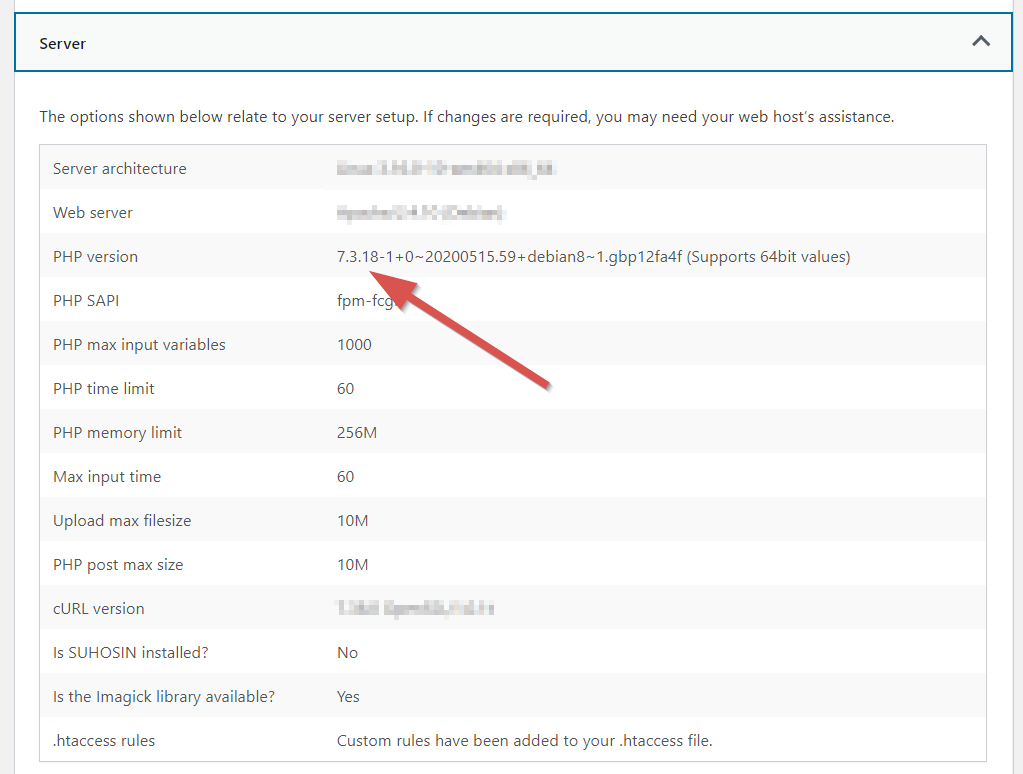This screenshot has height=774, width=1023.
Task: Click the blurred Server architecture value
Action: [448, 168]
